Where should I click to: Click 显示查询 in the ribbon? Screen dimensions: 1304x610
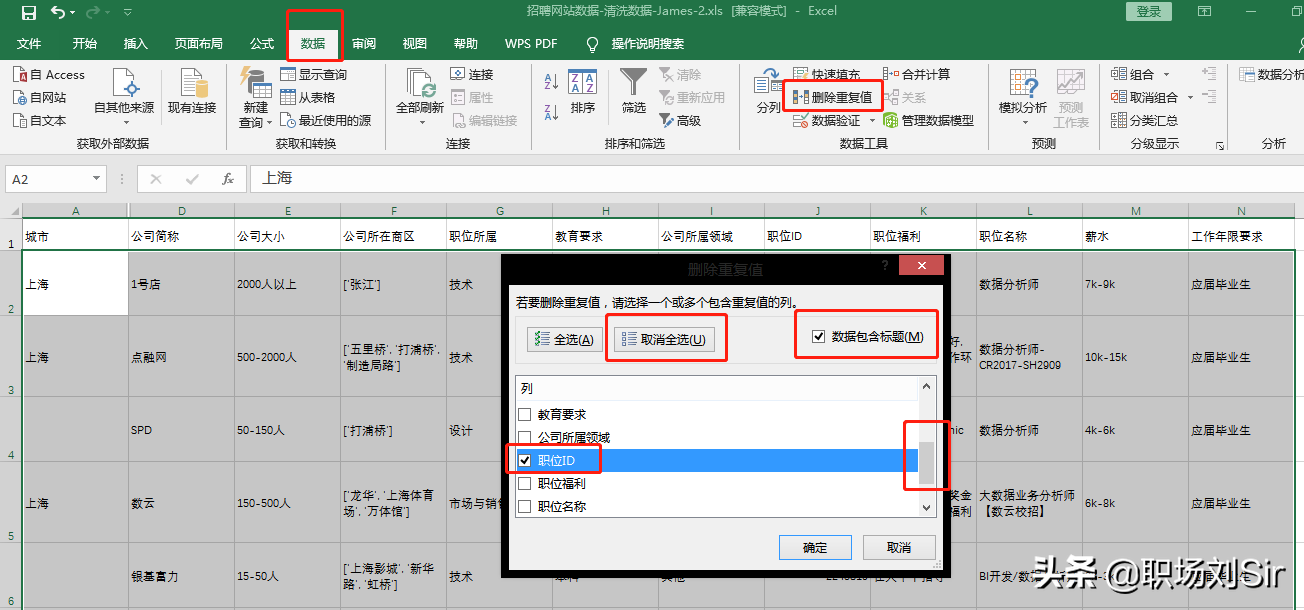314,75
